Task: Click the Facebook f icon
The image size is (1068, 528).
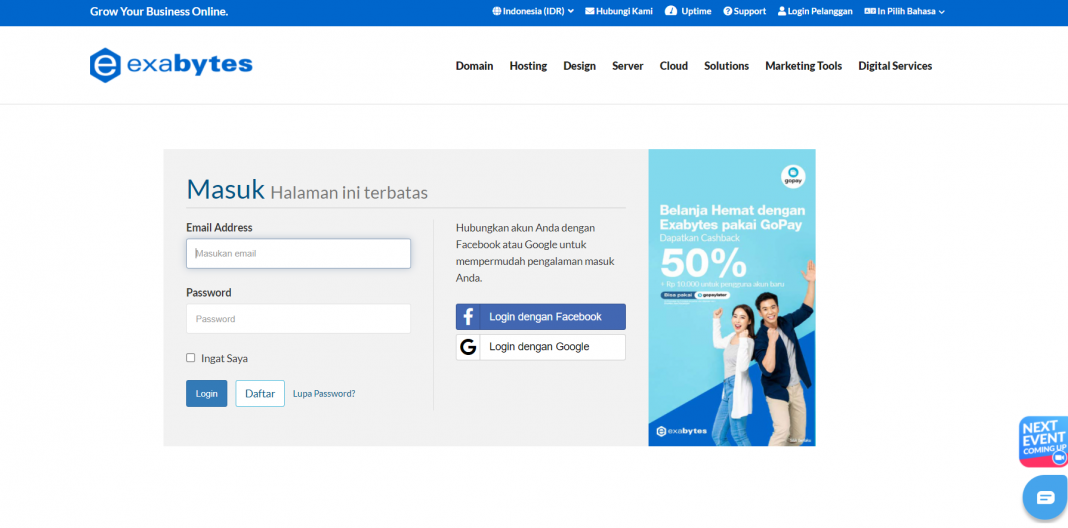Action: (468, 317)
